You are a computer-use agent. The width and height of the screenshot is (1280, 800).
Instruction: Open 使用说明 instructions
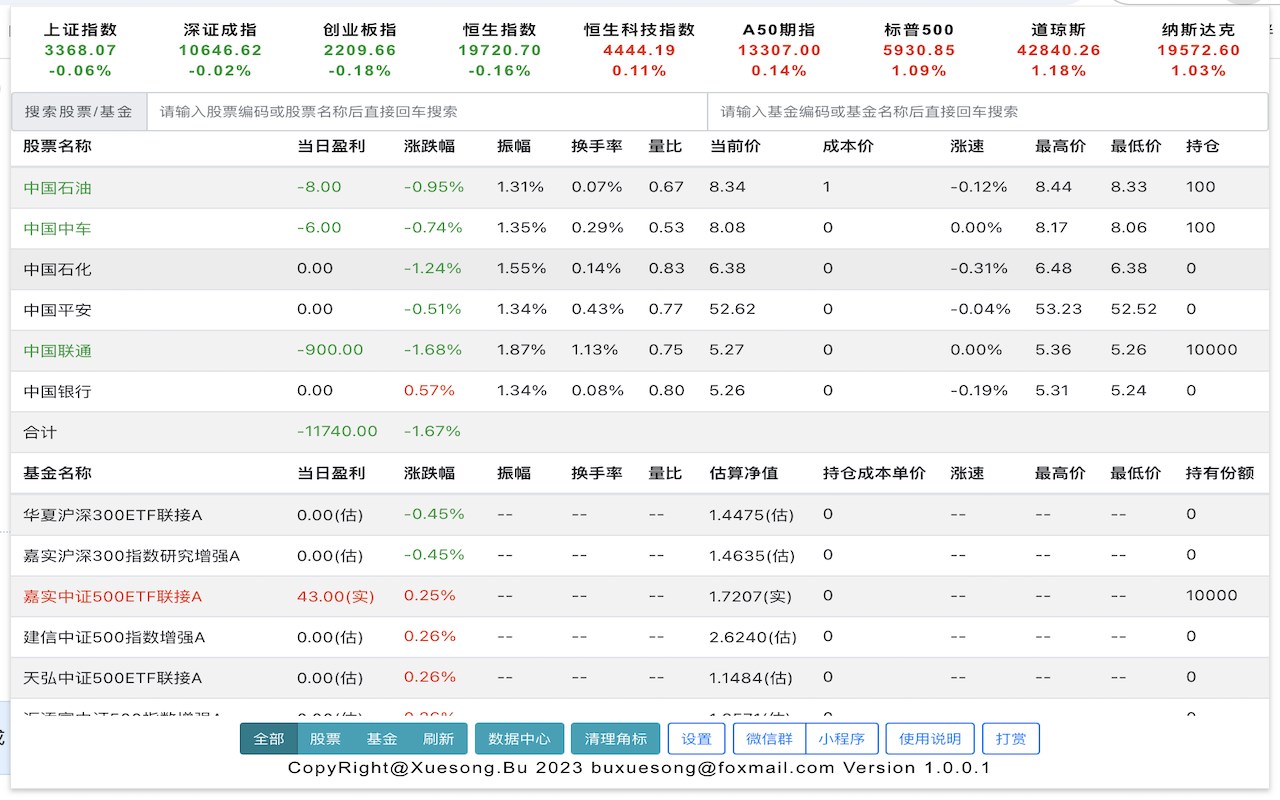tap(930, 739)
